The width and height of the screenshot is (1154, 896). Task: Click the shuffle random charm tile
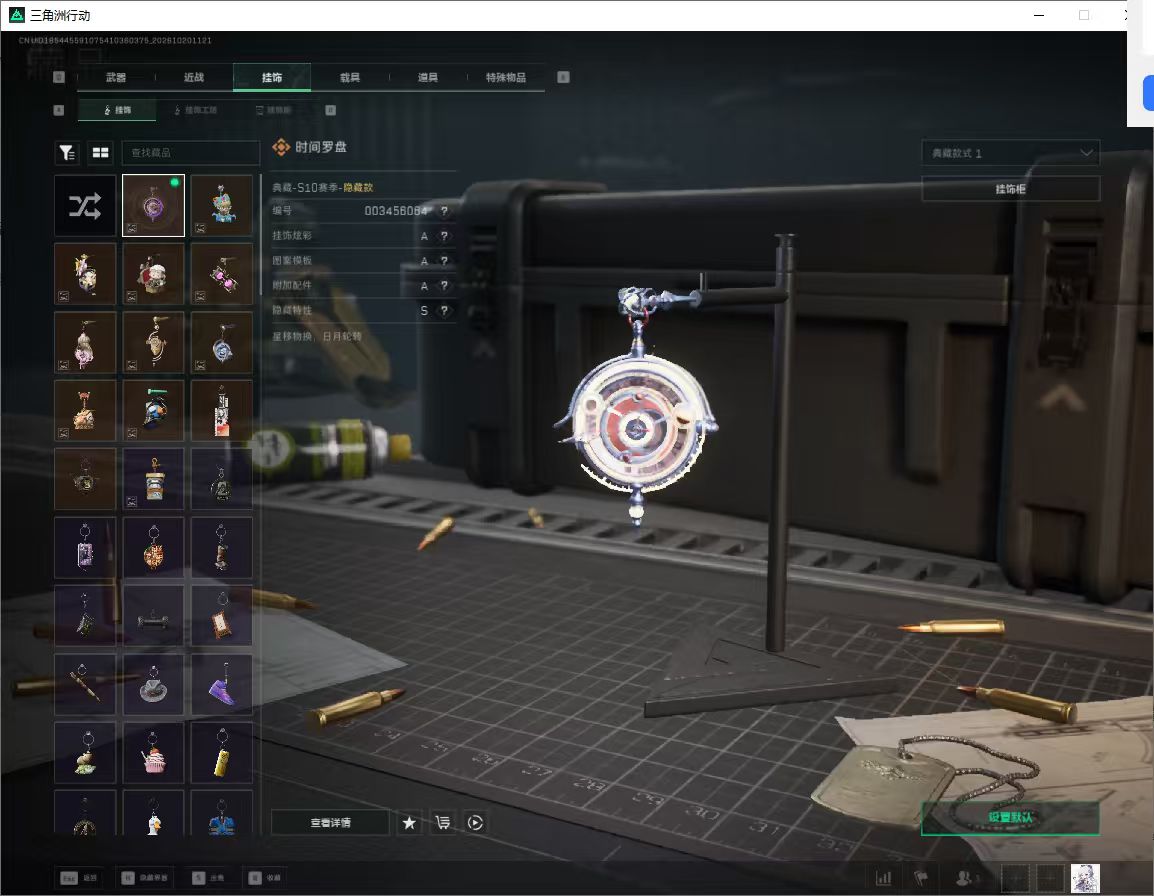pyautogui.click(x=85, y=205)
